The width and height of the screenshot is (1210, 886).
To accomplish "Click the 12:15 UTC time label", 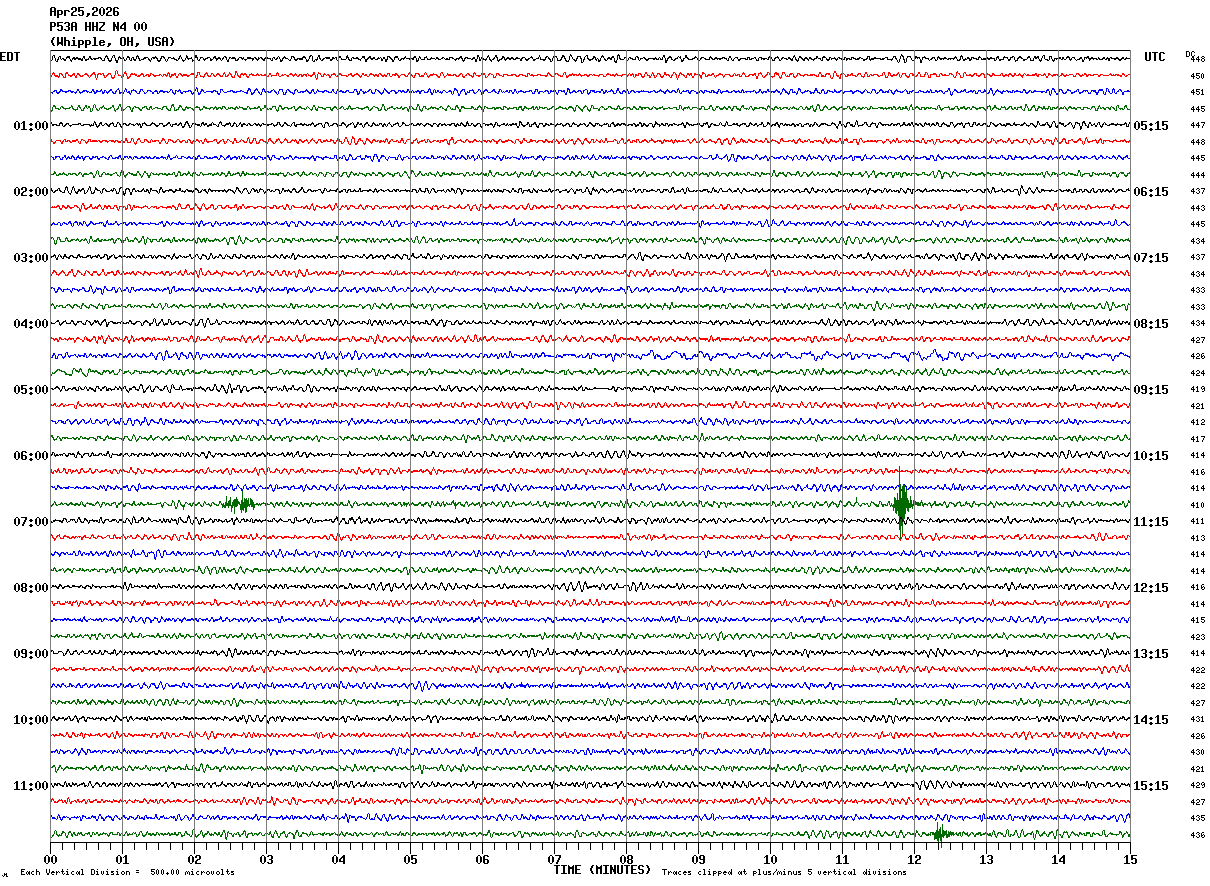I will (1151, 588).
